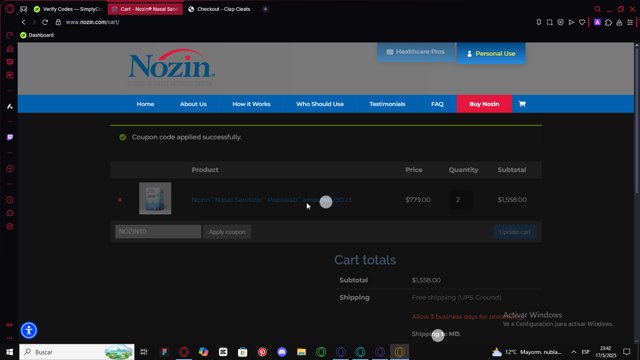The width and height of the screenshot is (640, 360).
Task: Open notifications center icon
Action: [x=627, y=352]
